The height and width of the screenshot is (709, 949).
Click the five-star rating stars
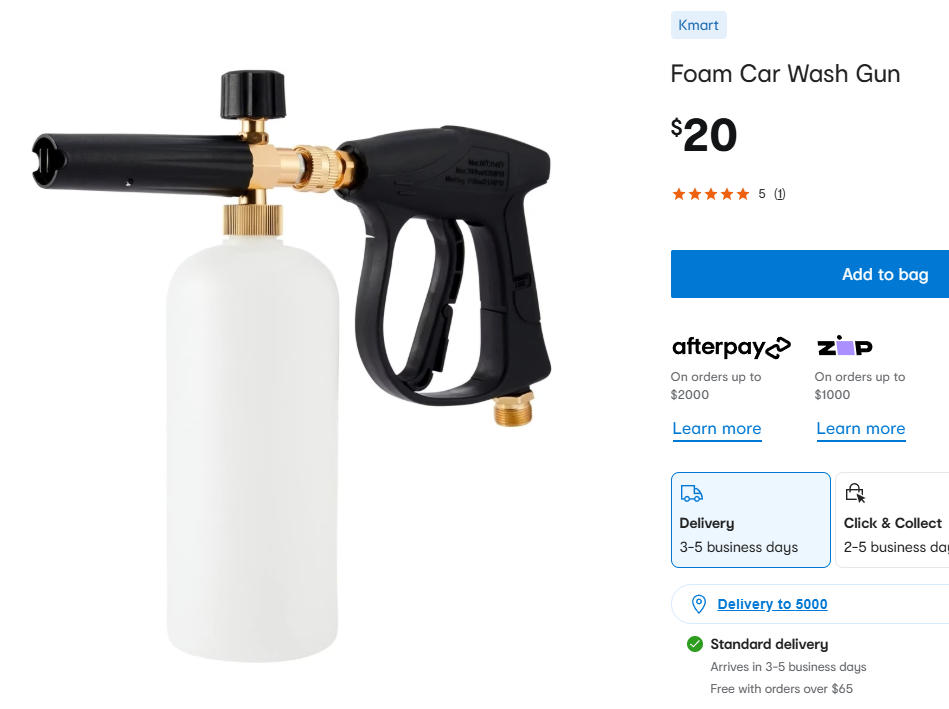[x=711, y=194]
